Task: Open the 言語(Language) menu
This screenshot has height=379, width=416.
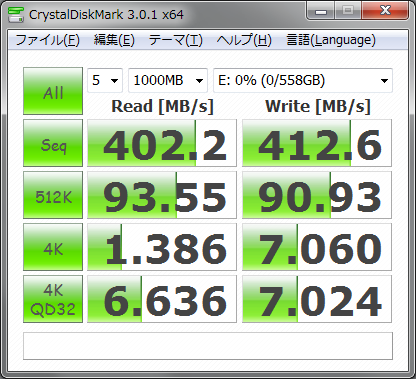Action: pos(331,40)
